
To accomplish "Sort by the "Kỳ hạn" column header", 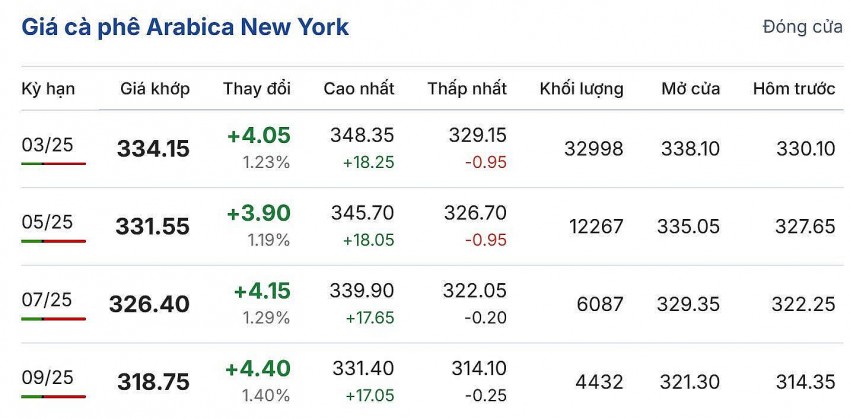I will 48,89.
